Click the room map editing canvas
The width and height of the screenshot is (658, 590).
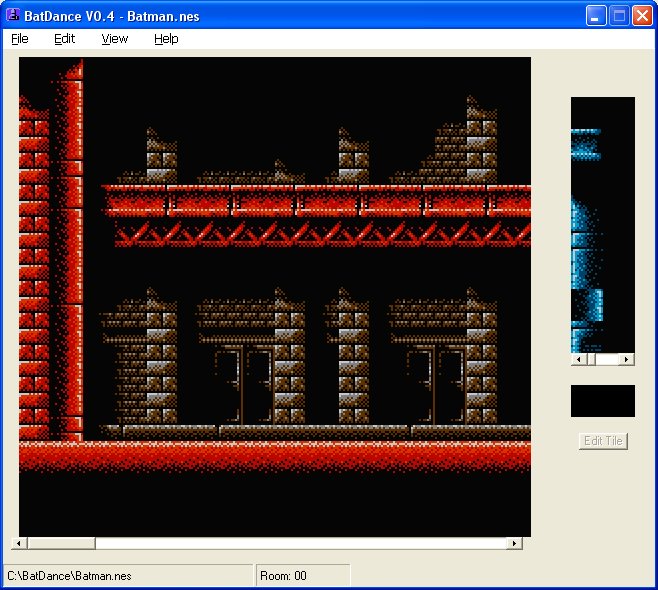[x=275, y=297]
